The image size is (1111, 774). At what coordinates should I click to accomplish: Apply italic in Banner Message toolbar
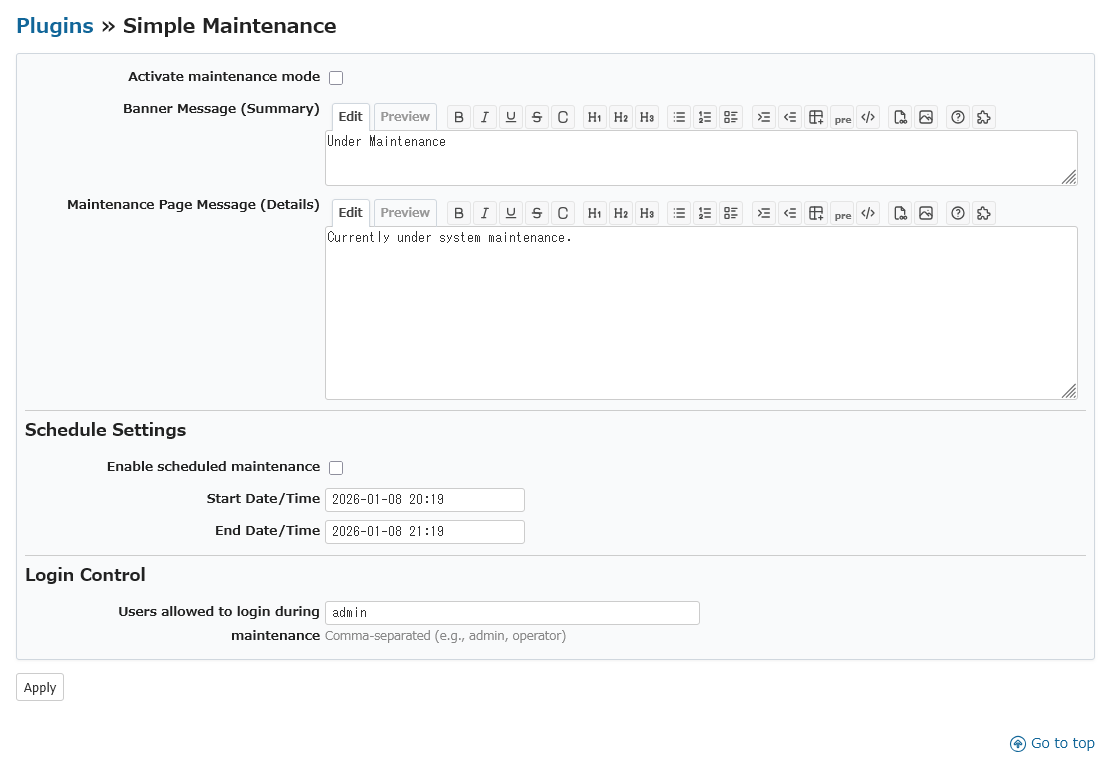[x=485, y=117]
